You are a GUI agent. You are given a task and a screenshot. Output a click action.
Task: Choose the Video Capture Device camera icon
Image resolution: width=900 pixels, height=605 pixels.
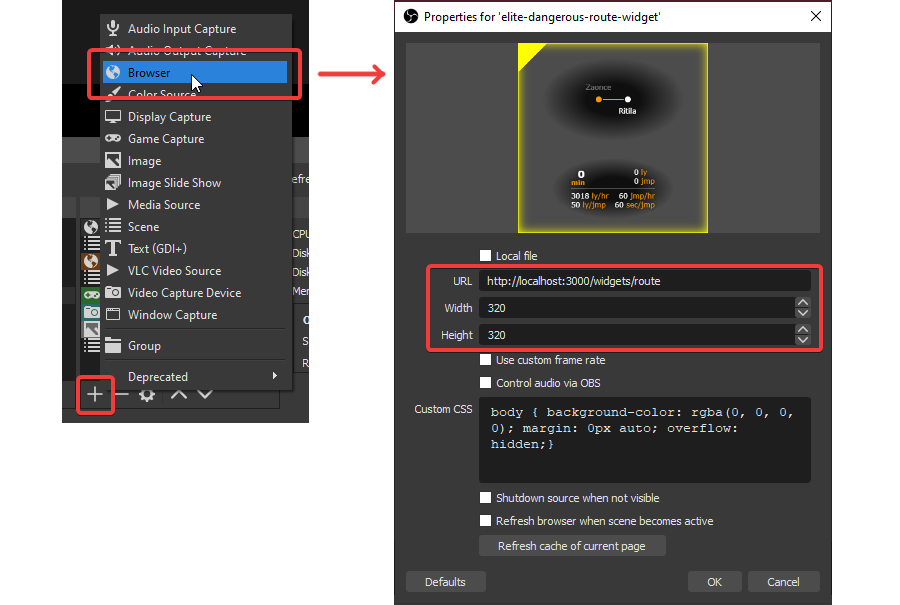113,292
